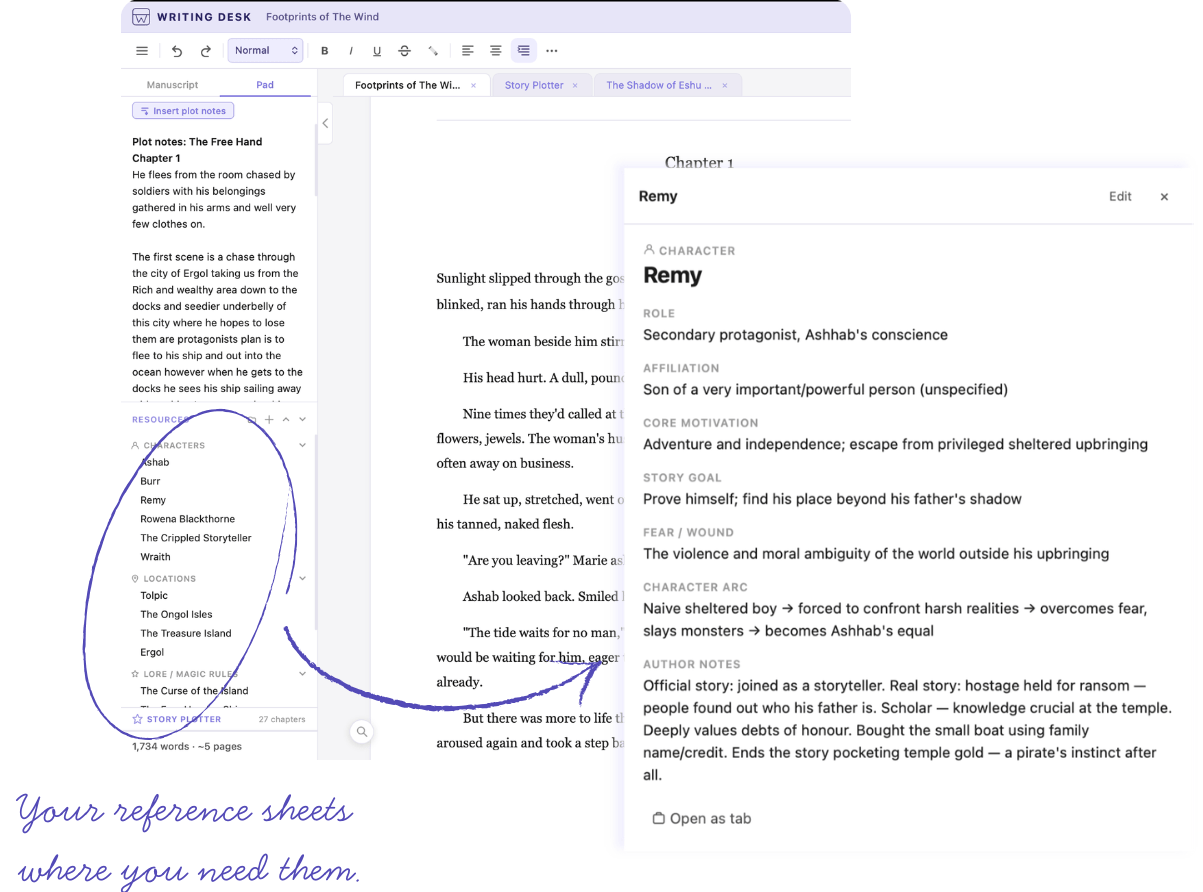
Task: Toggle bold formatting
Action: click(324, 51)
